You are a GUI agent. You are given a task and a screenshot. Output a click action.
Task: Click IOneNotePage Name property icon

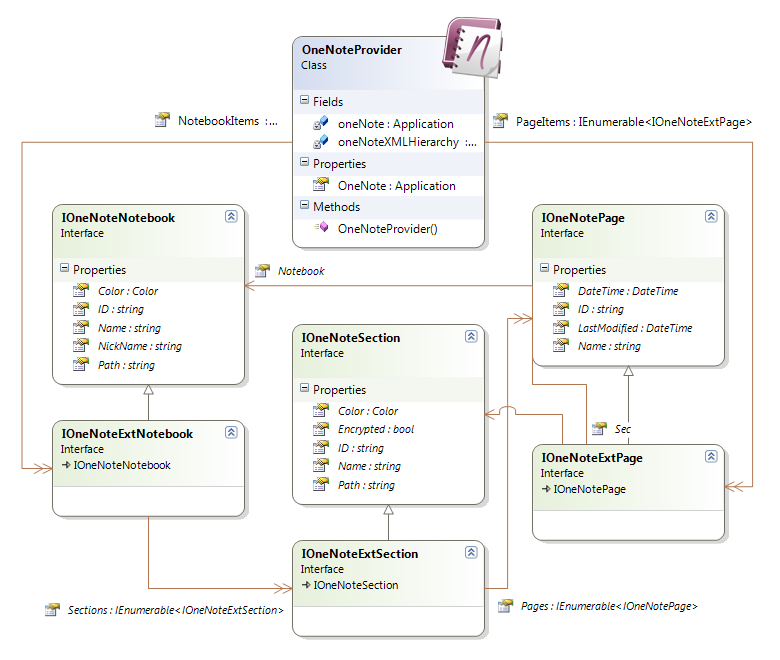point(561,345)
